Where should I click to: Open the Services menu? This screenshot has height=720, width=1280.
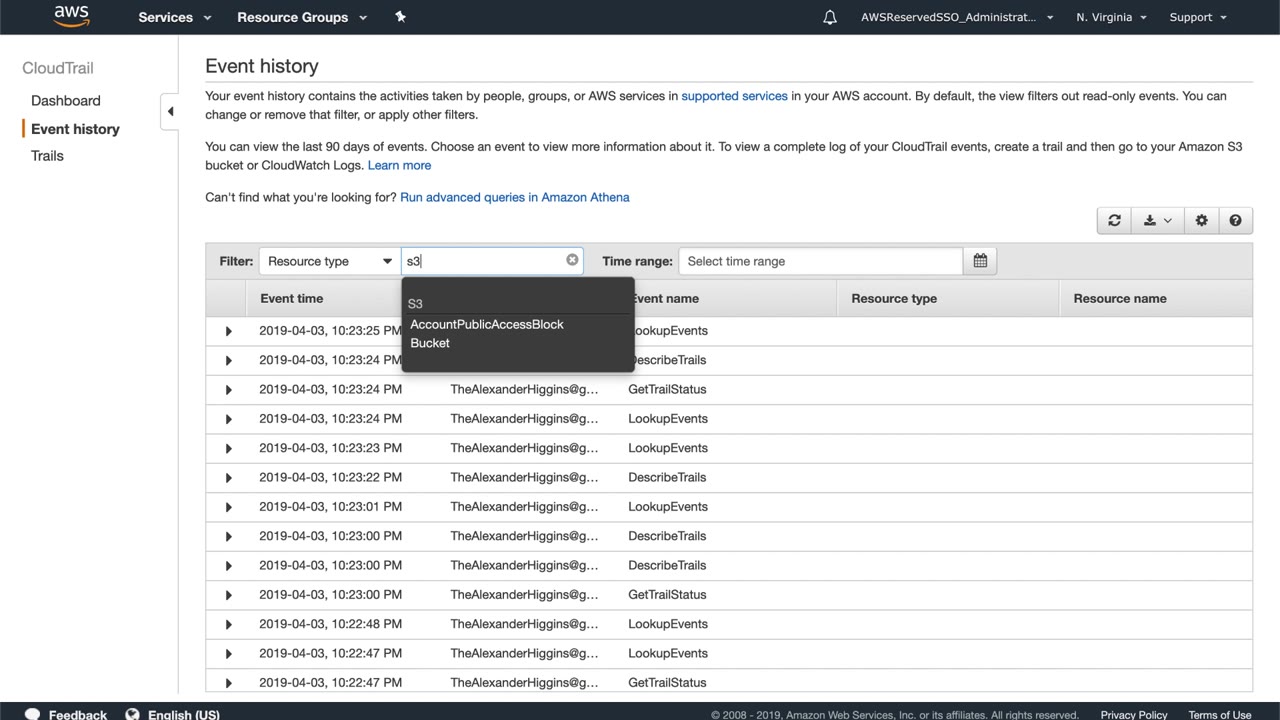point(175,17)
